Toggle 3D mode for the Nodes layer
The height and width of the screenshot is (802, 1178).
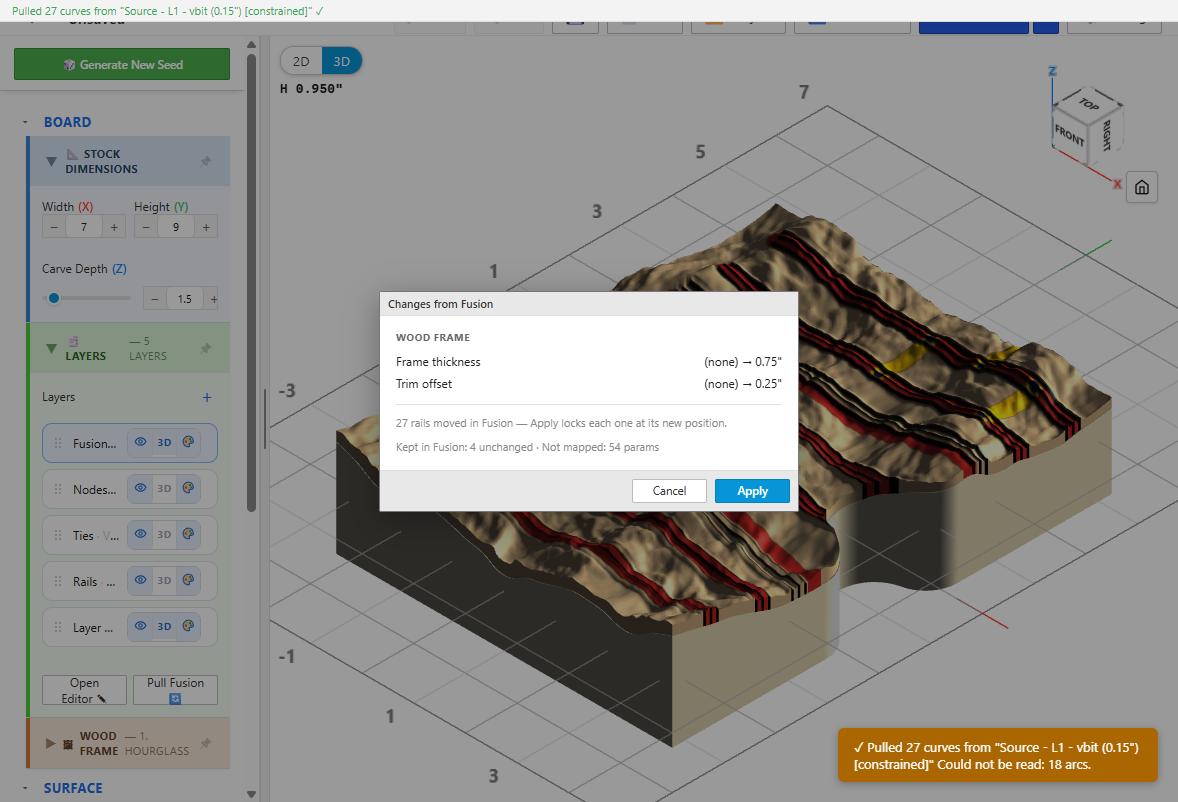[165, 489]
